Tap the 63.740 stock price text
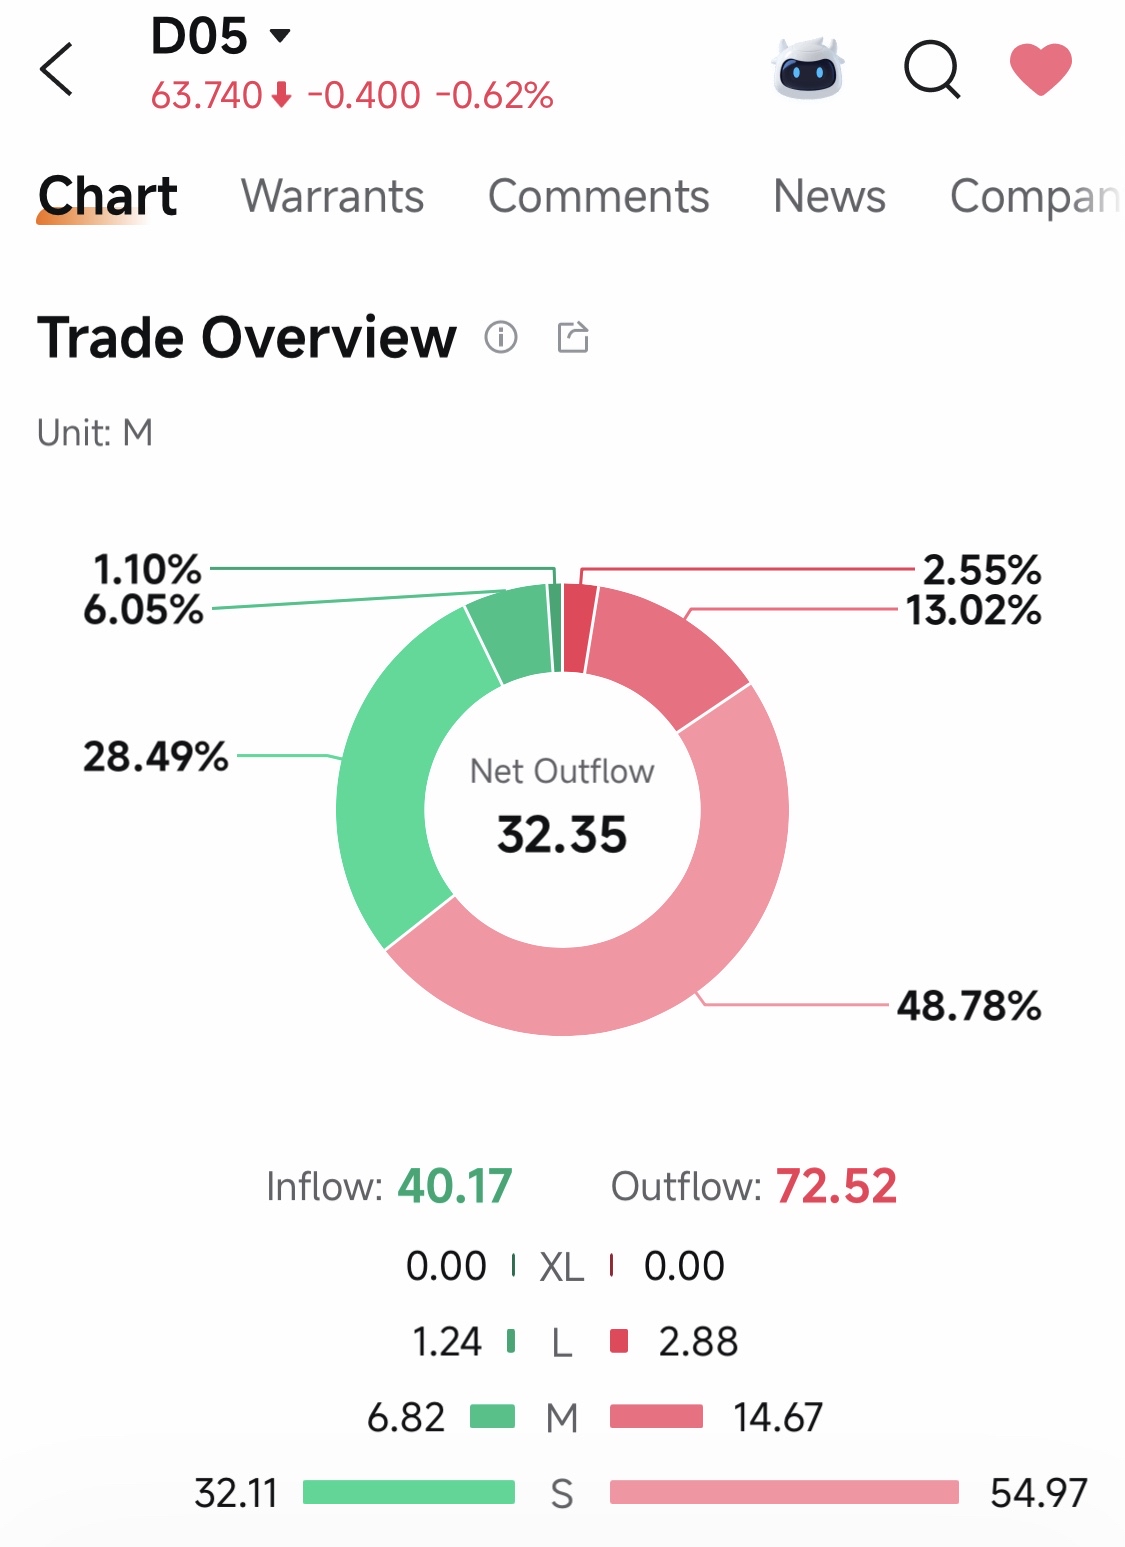The image size is (1125, 1547). [206, 96]
